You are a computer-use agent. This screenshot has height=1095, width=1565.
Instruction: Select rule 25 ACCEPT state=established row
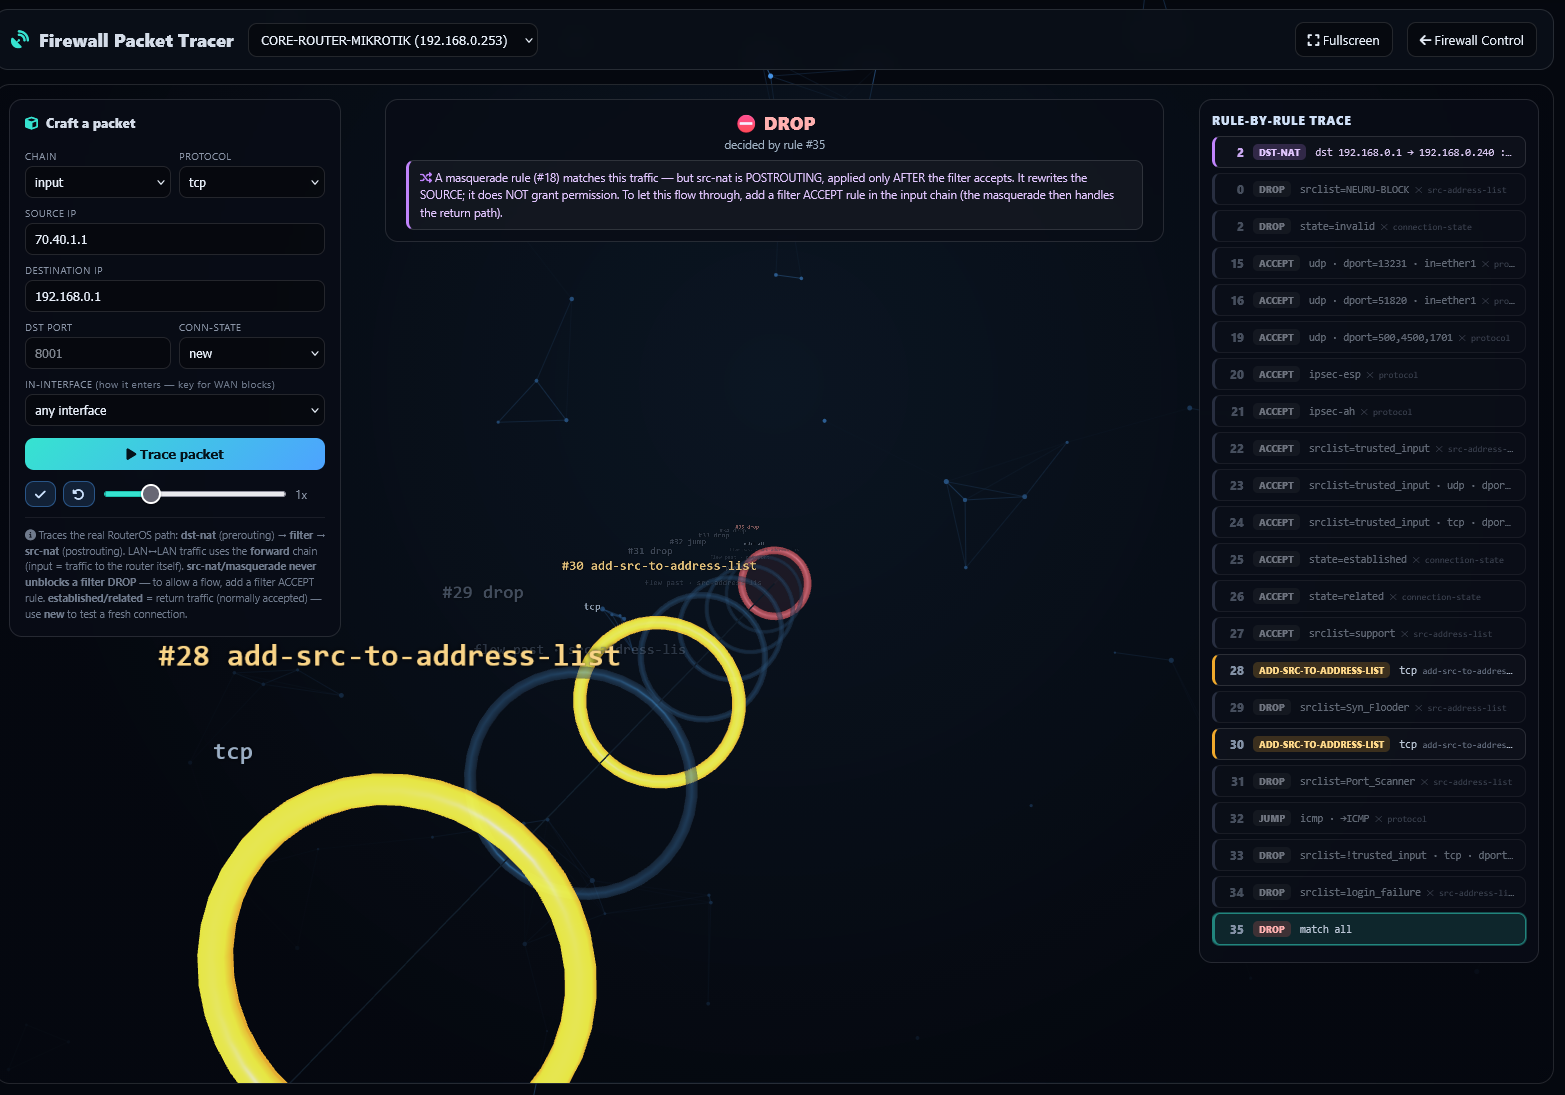click(x=1369, y=559)
